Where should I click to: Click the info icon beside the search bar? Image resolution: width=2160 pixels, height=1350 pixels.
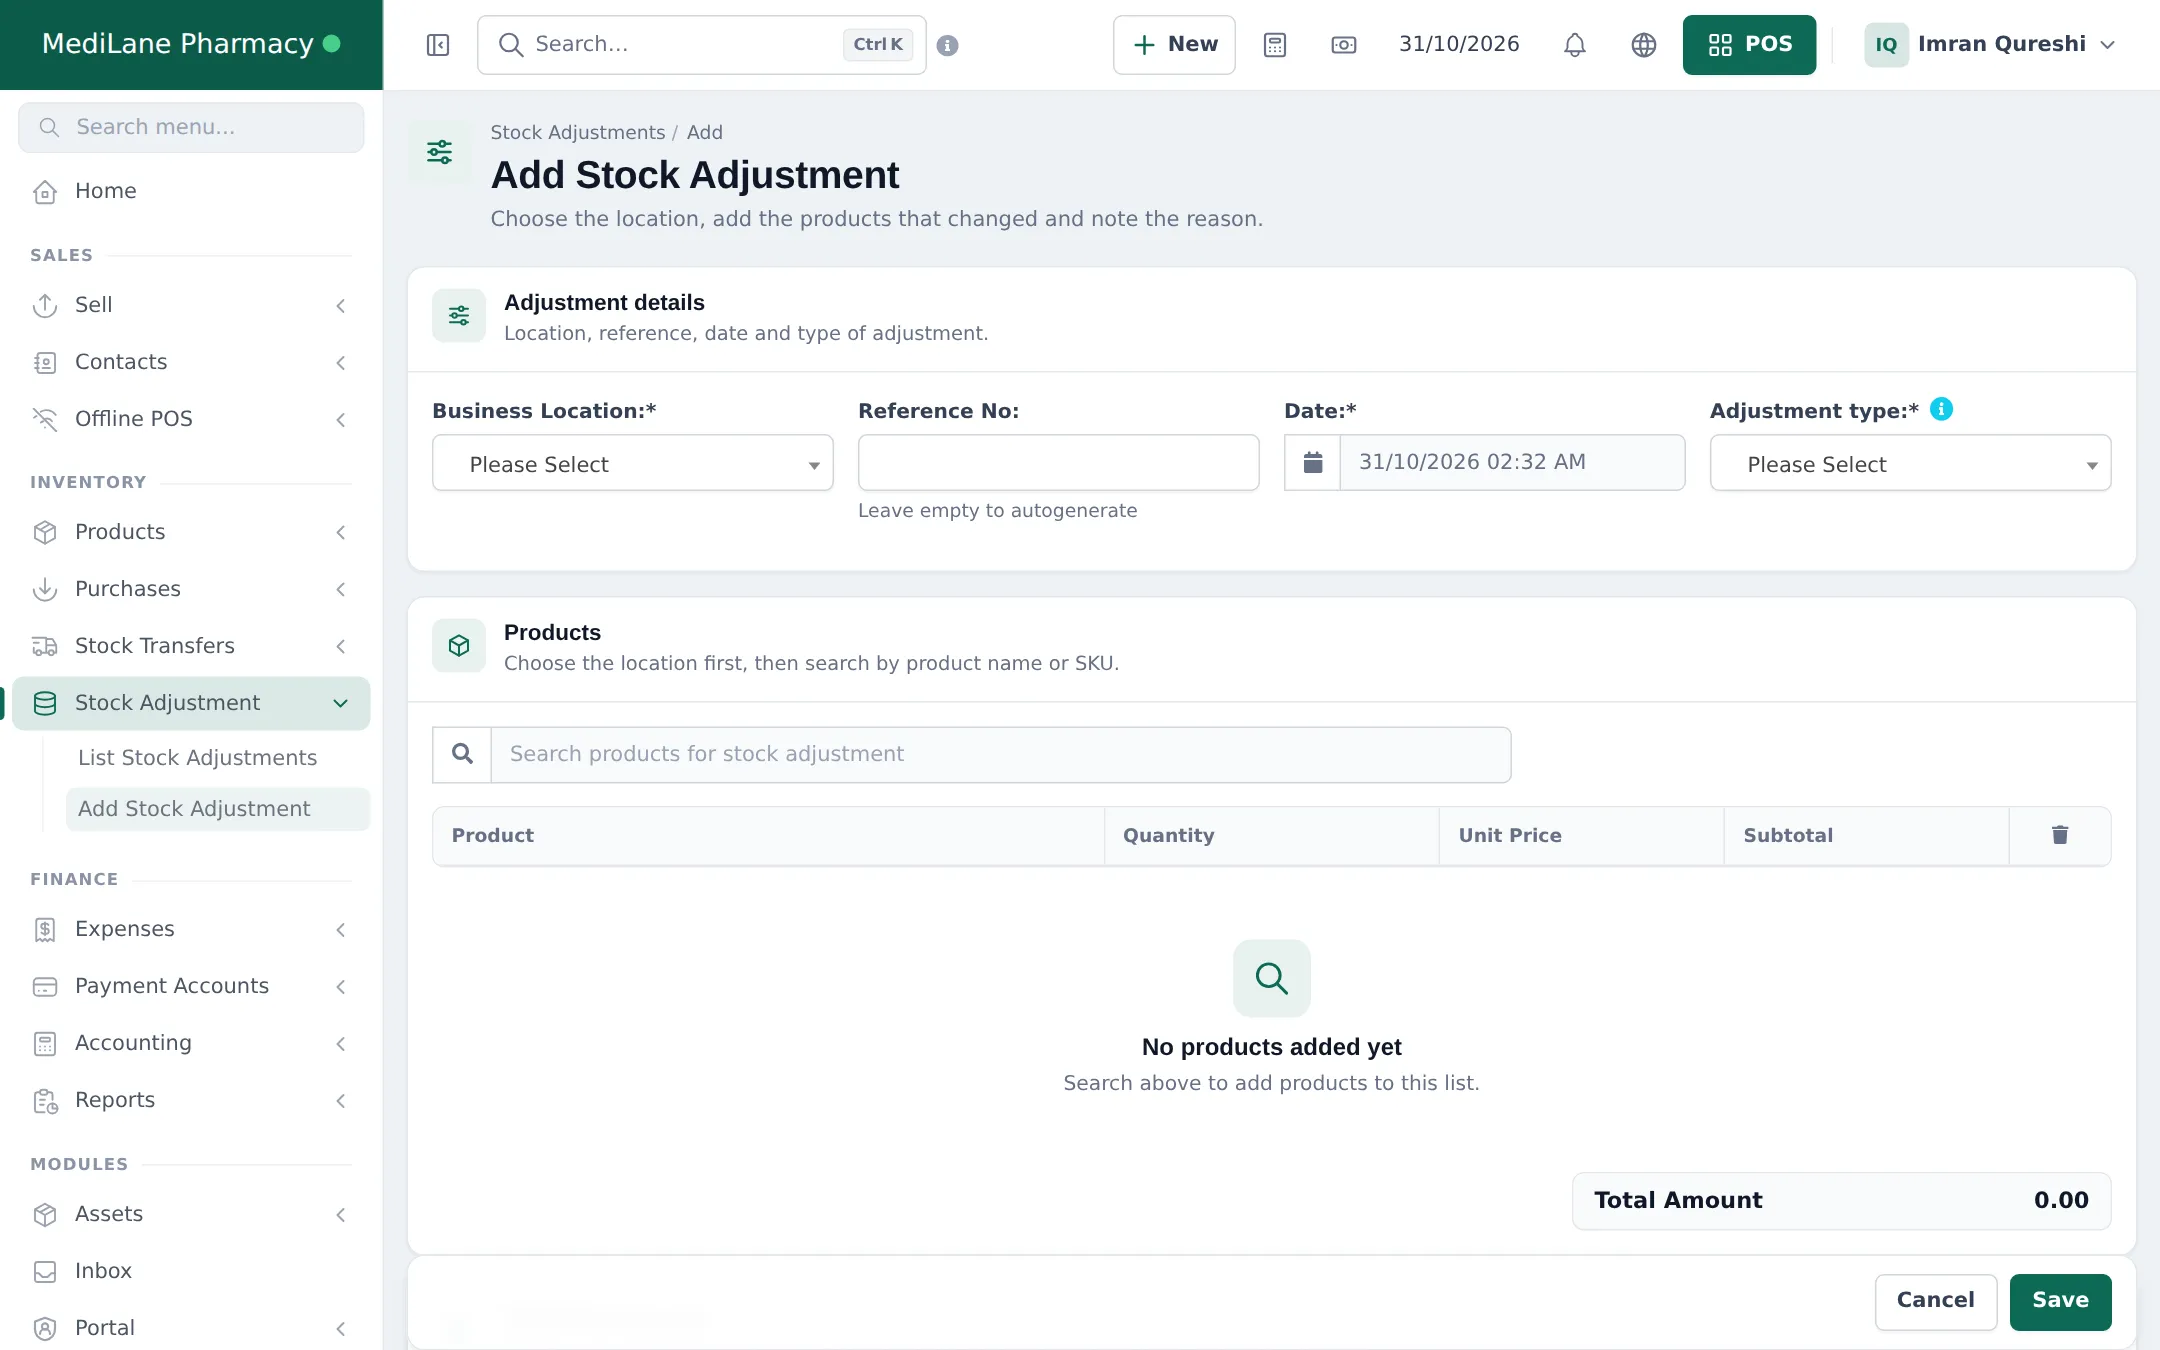tap(948, 45)
